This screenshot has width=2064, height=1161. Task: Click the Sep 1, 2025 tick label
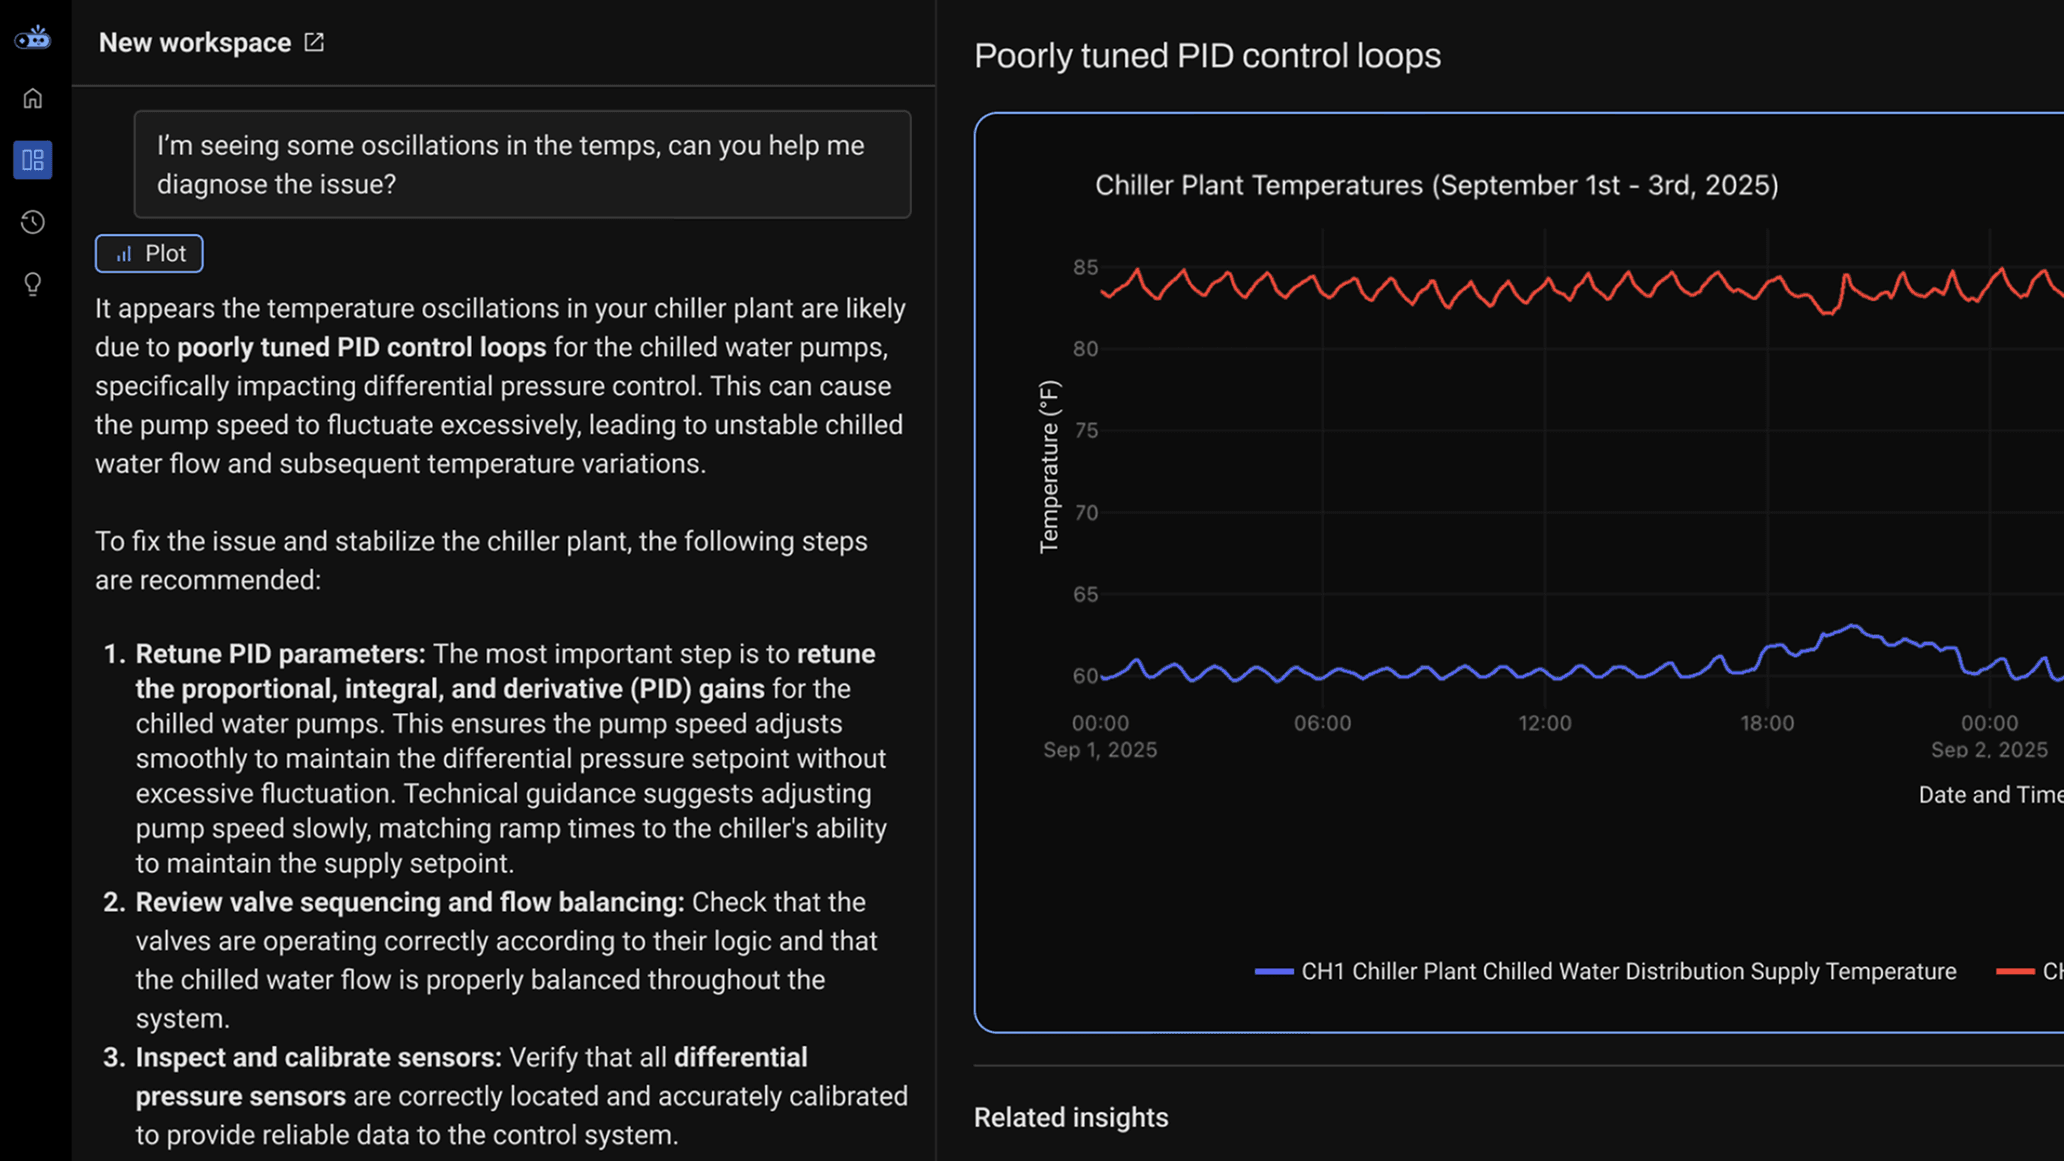pyautogui.click(x=1100, y=749)
